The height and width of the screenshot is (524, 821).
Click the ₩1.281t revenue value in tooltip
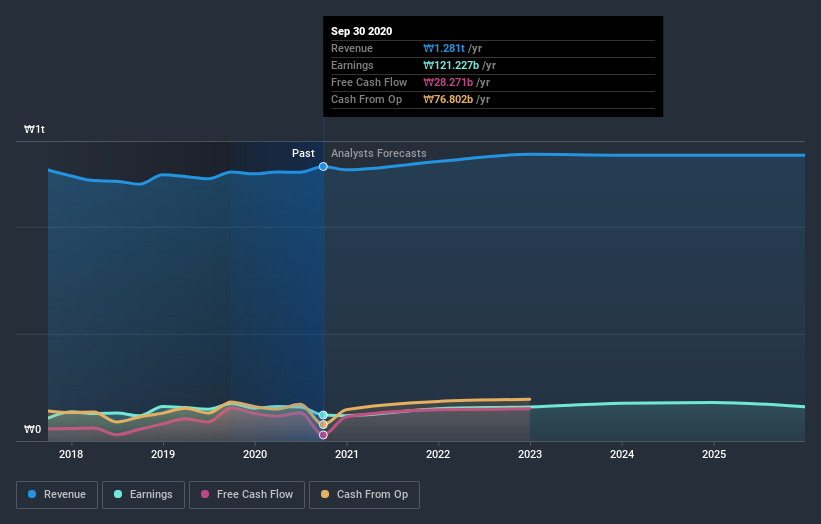[x=444, y=48]
